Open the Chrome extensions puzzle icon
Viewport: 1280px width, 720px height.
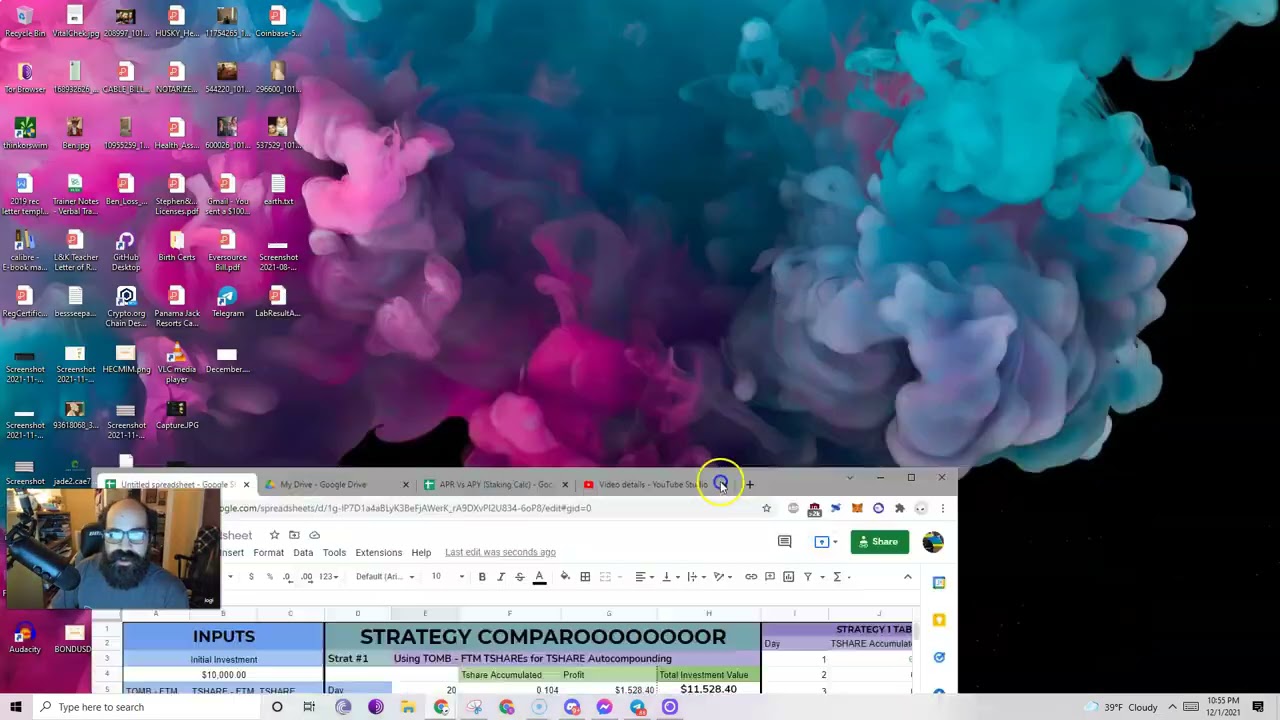pos(899,508)
